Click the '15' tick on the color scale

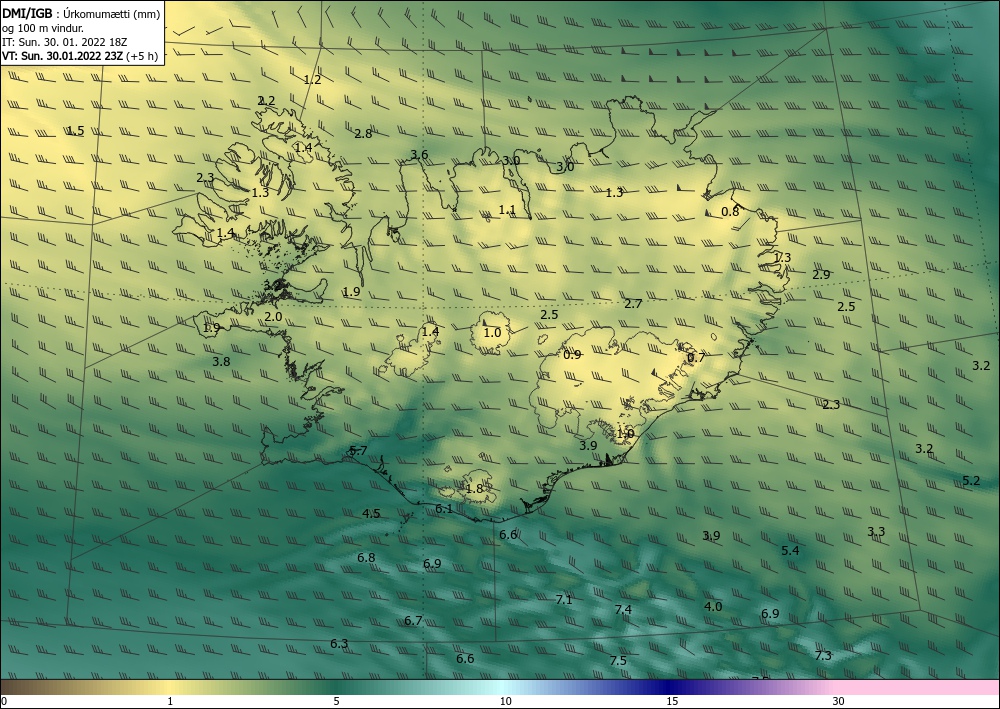tap(672, 702)
